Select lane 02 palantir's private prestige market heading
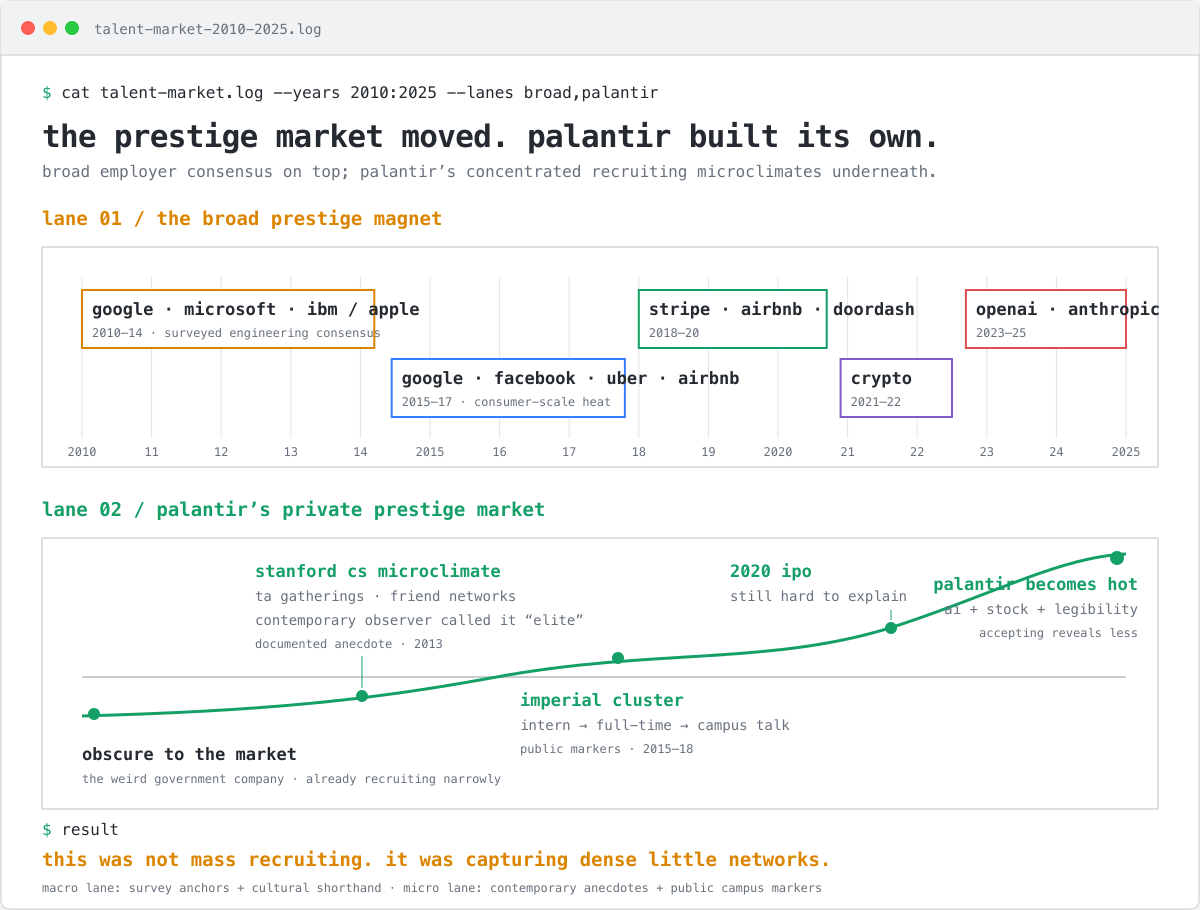 [x=293, y=509]
